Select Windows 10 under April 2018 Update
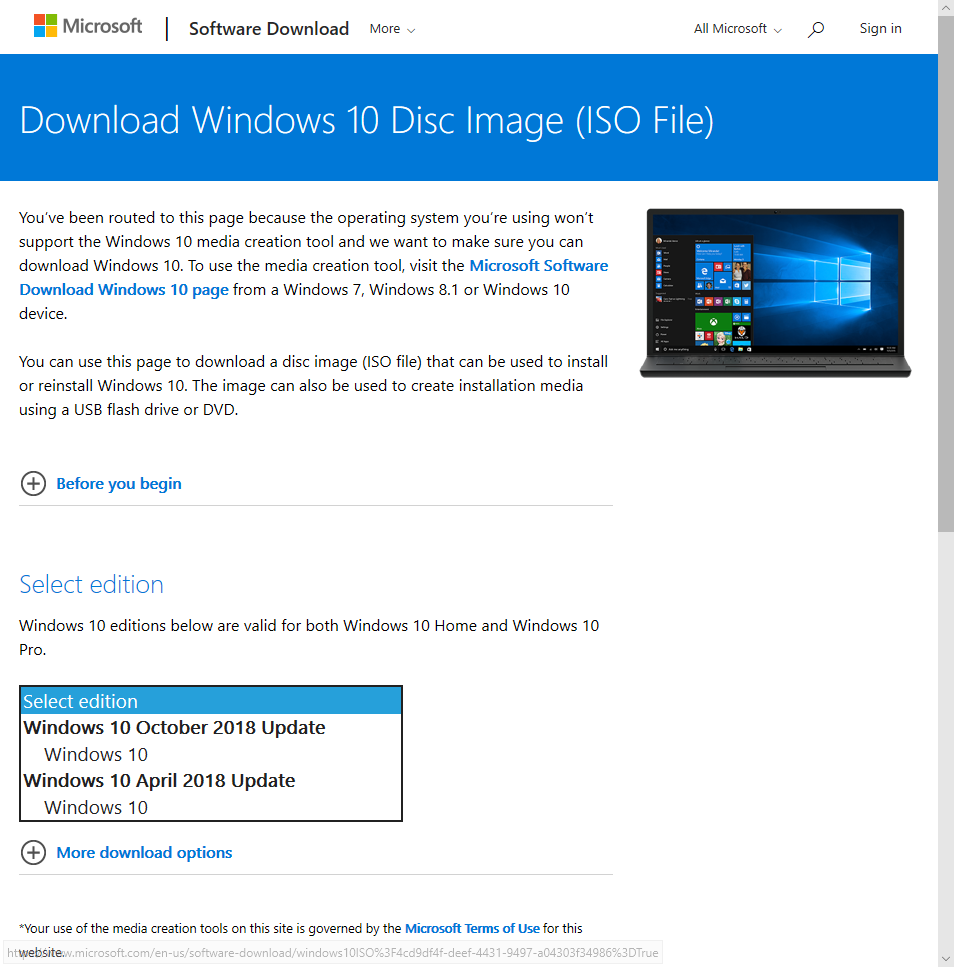 pyautogui.click(x=96, y=807)
